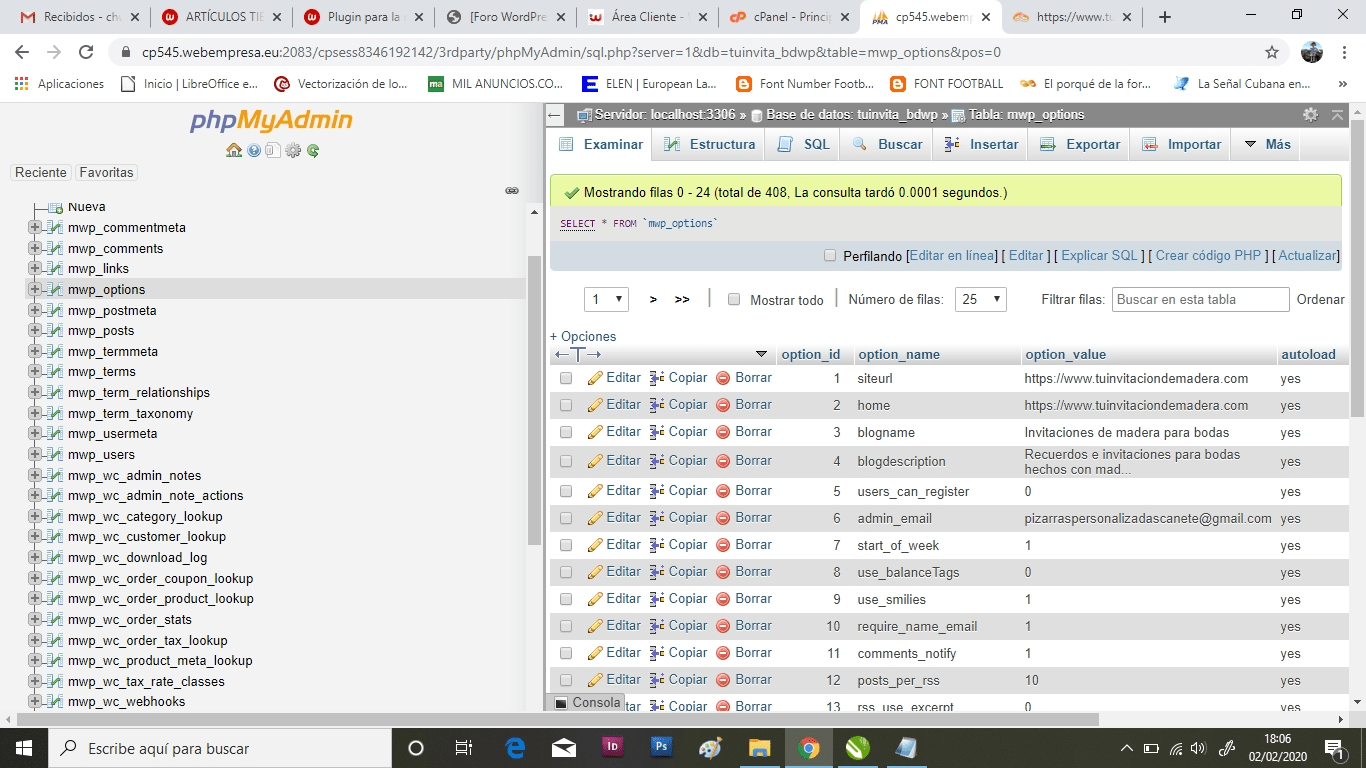This screenshot has width=1366, height=768.
Task: Open the SQL tab
Action: tap(804, 144)
